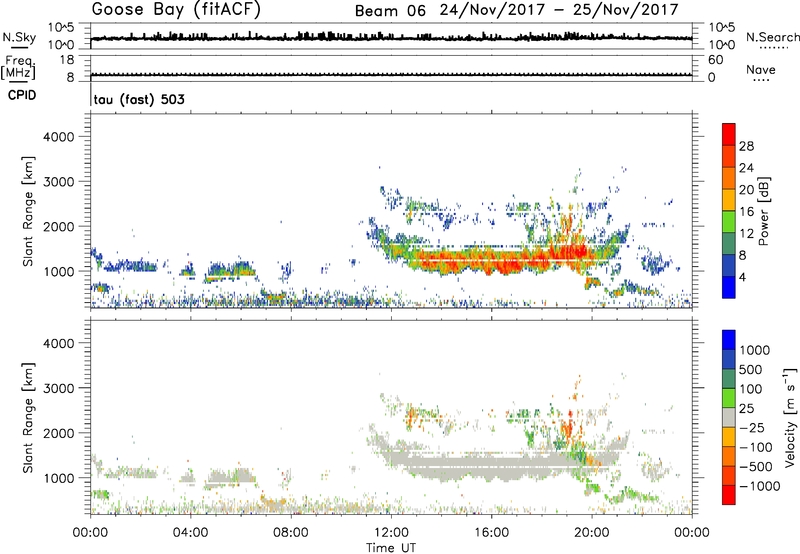This screenshot has width=800, height=554.
Task: Click the Freq. [MHz] axis label
Action: pyautogui.click(x=19, y=67)
